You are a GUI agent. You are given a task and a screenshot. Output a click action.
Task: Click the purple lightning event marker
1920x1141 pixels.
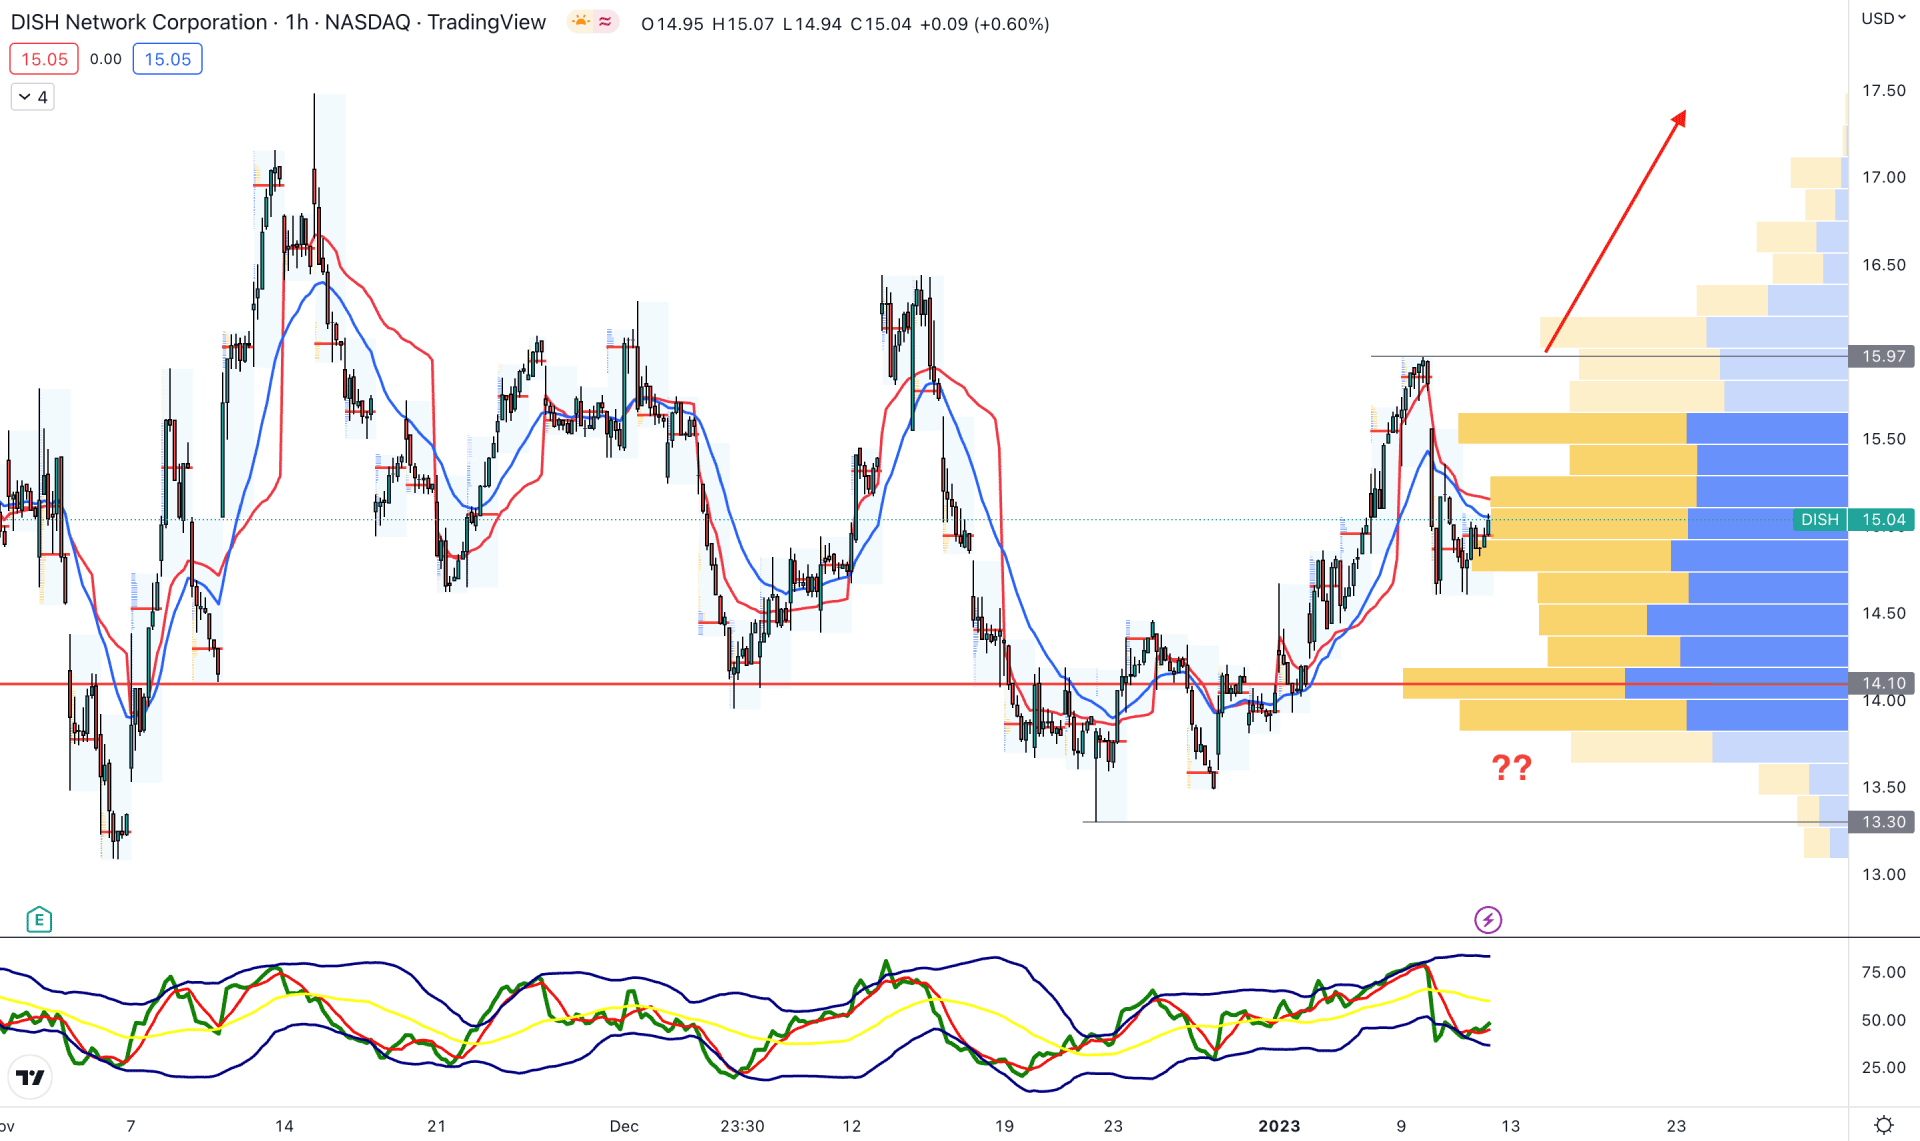click(x=1488, y=919)
